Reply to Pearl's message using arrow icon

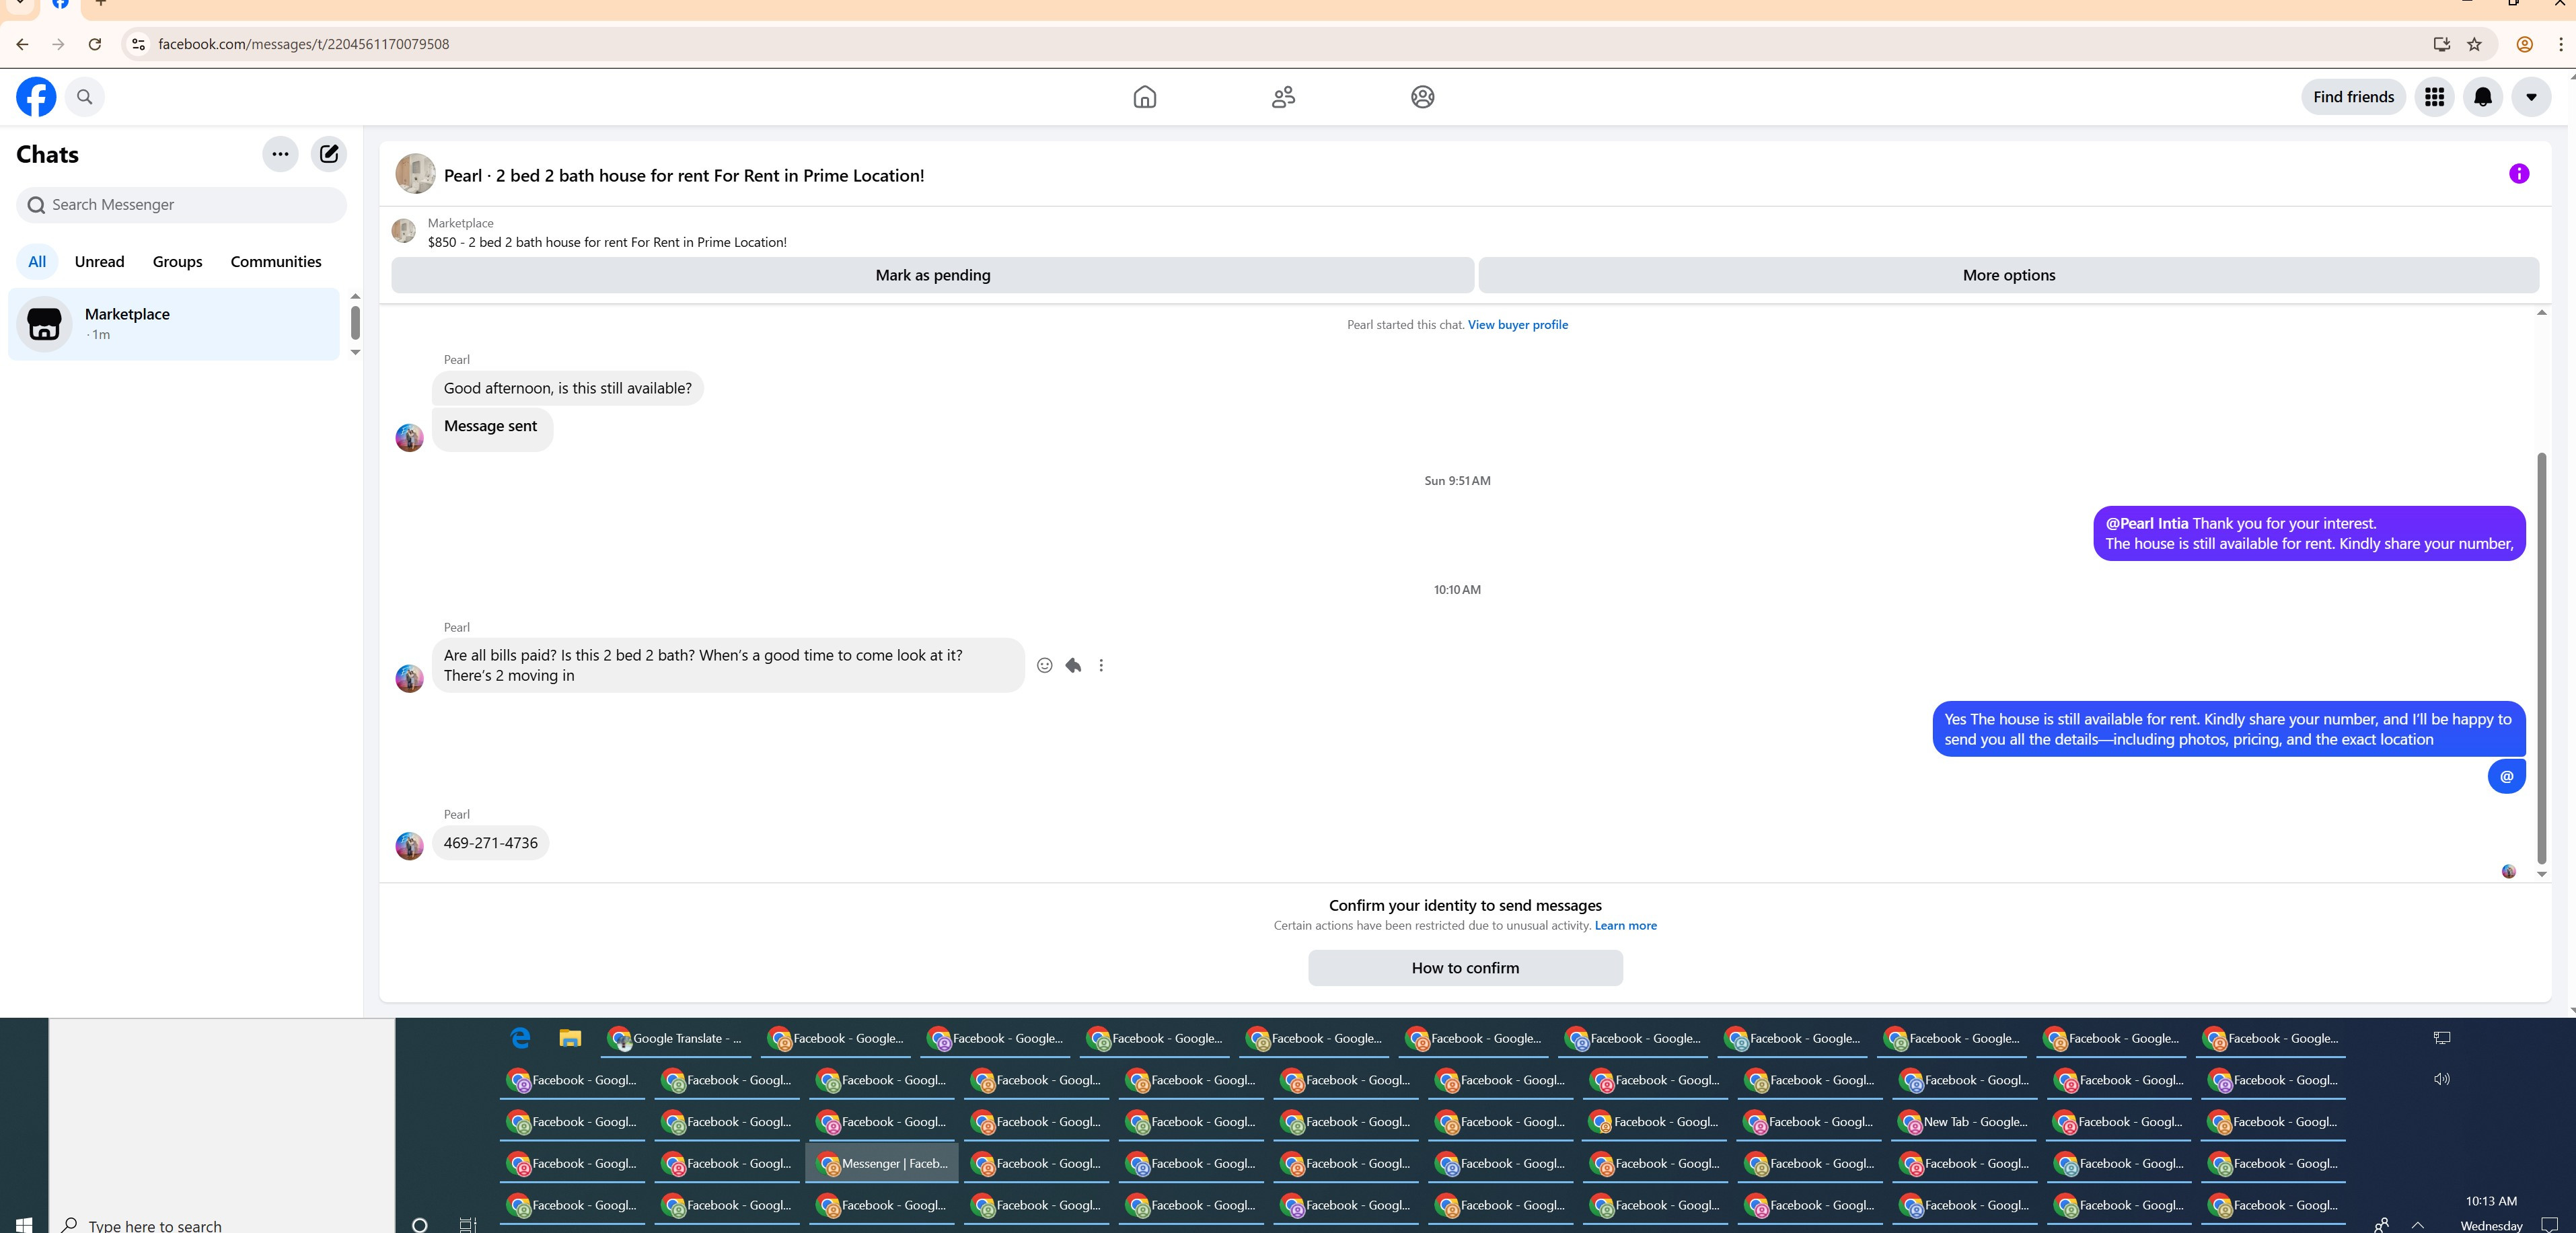tap(1073, 665)
